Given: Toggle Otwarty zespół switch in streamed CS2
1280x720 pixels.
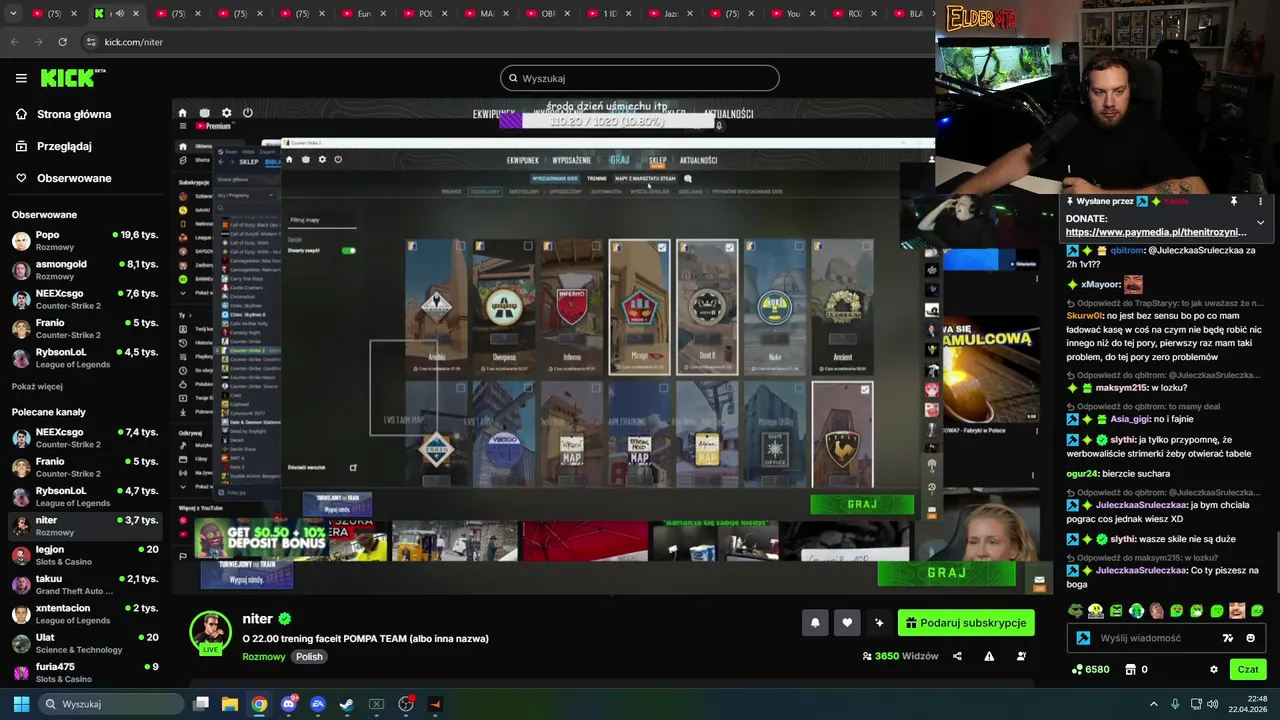Looking at the screenshot, I should click(348, 250).
